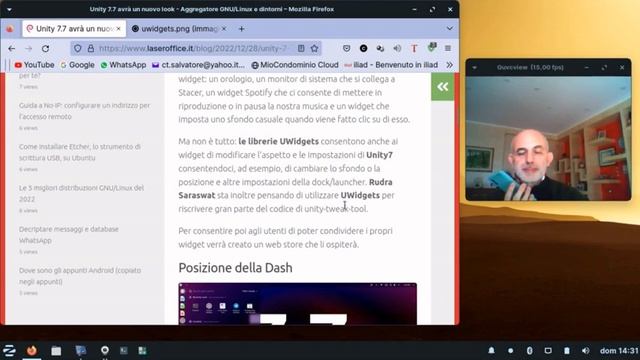The image size is (640, 360).
Task: Open the display tray icon
Action: [x=548, y=350]
